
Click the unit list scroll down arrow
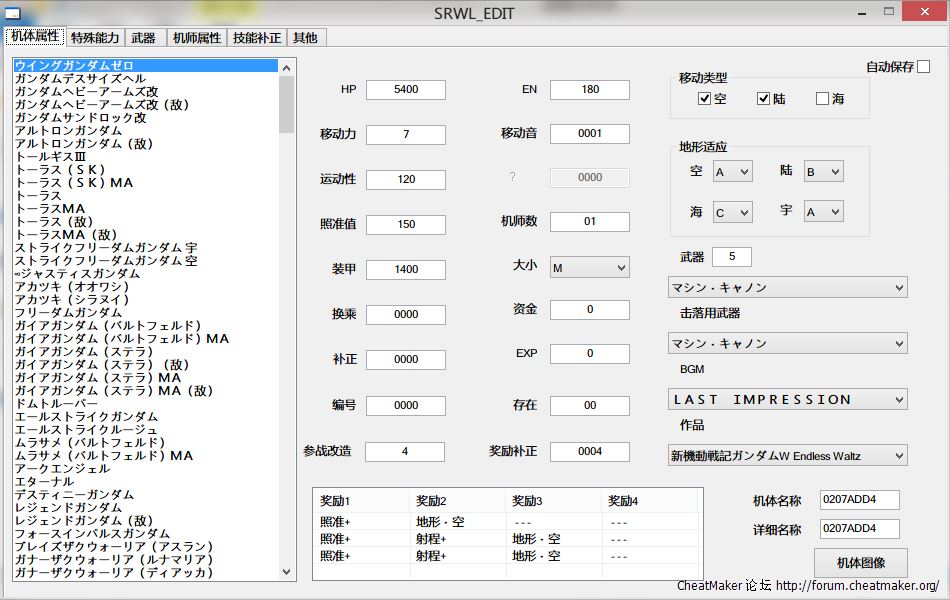pos(287,572)
